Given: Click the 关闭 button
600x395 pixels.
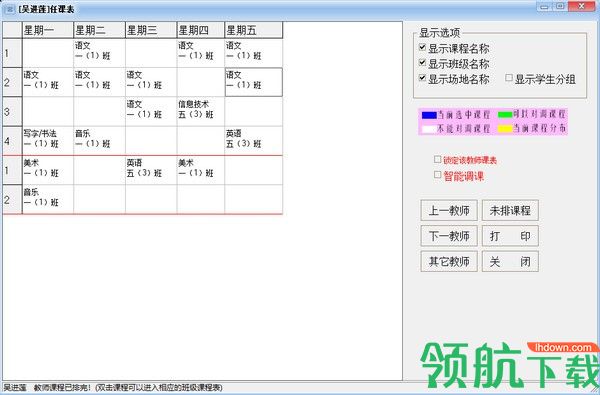Looking at the screenshot, I should (510, 261).
